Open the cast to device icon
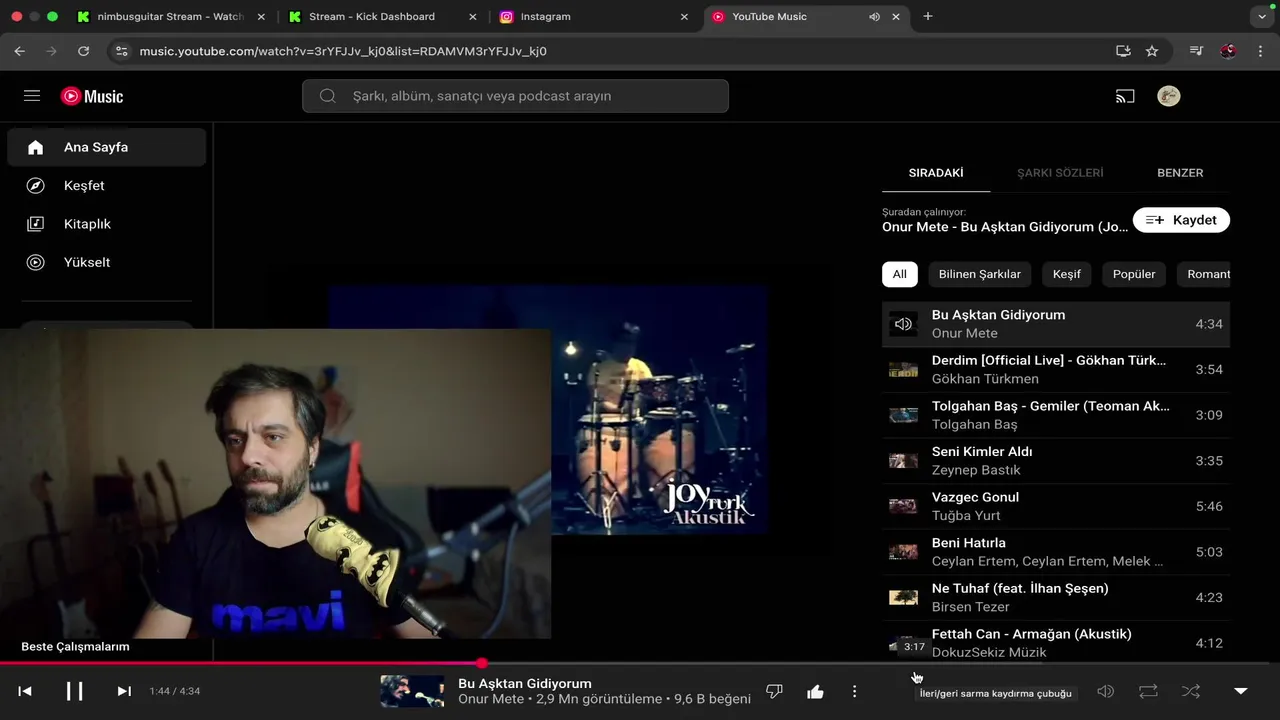This screenshot has height=720, width=1280. 1125,96
